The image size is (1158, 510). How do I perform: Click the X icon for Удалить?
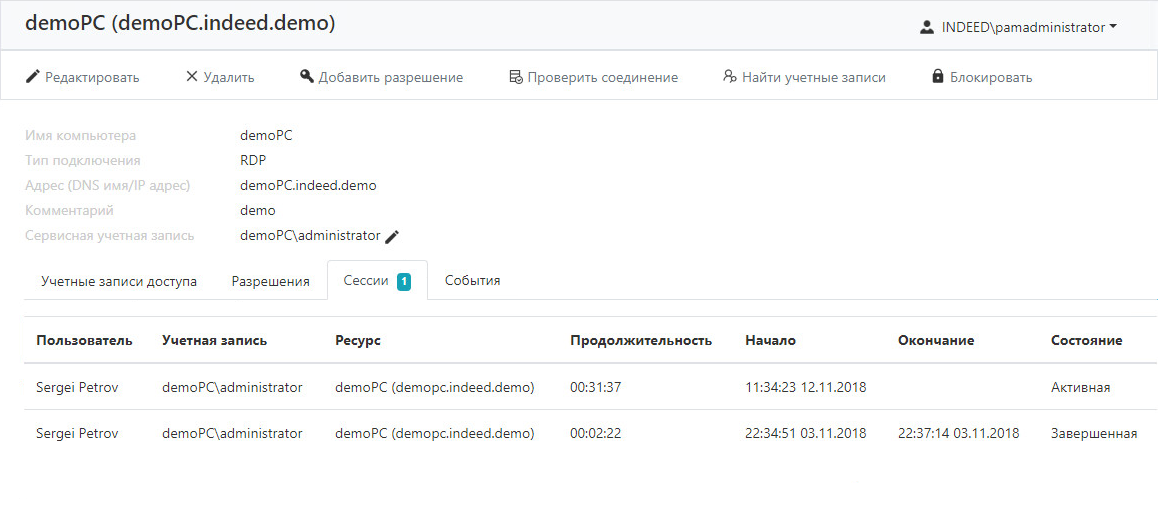point(191,77)
